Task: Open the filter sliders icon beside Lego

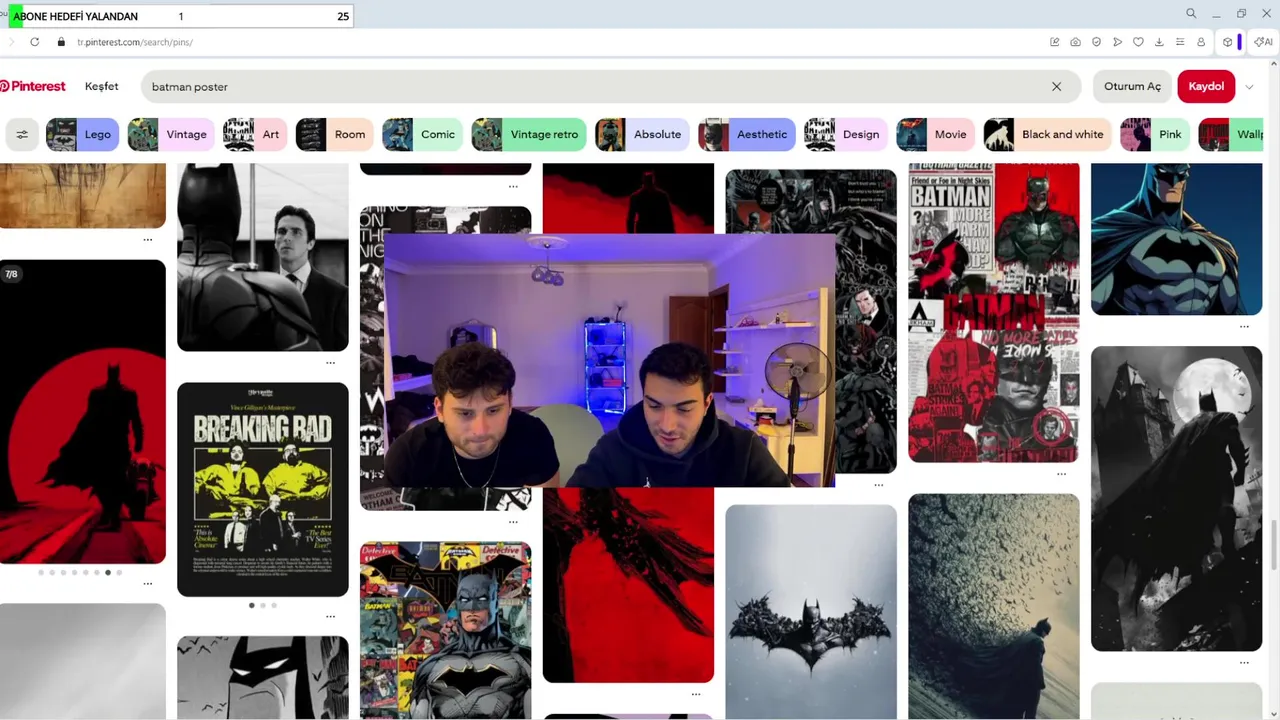Action: [x=22, y=134]
